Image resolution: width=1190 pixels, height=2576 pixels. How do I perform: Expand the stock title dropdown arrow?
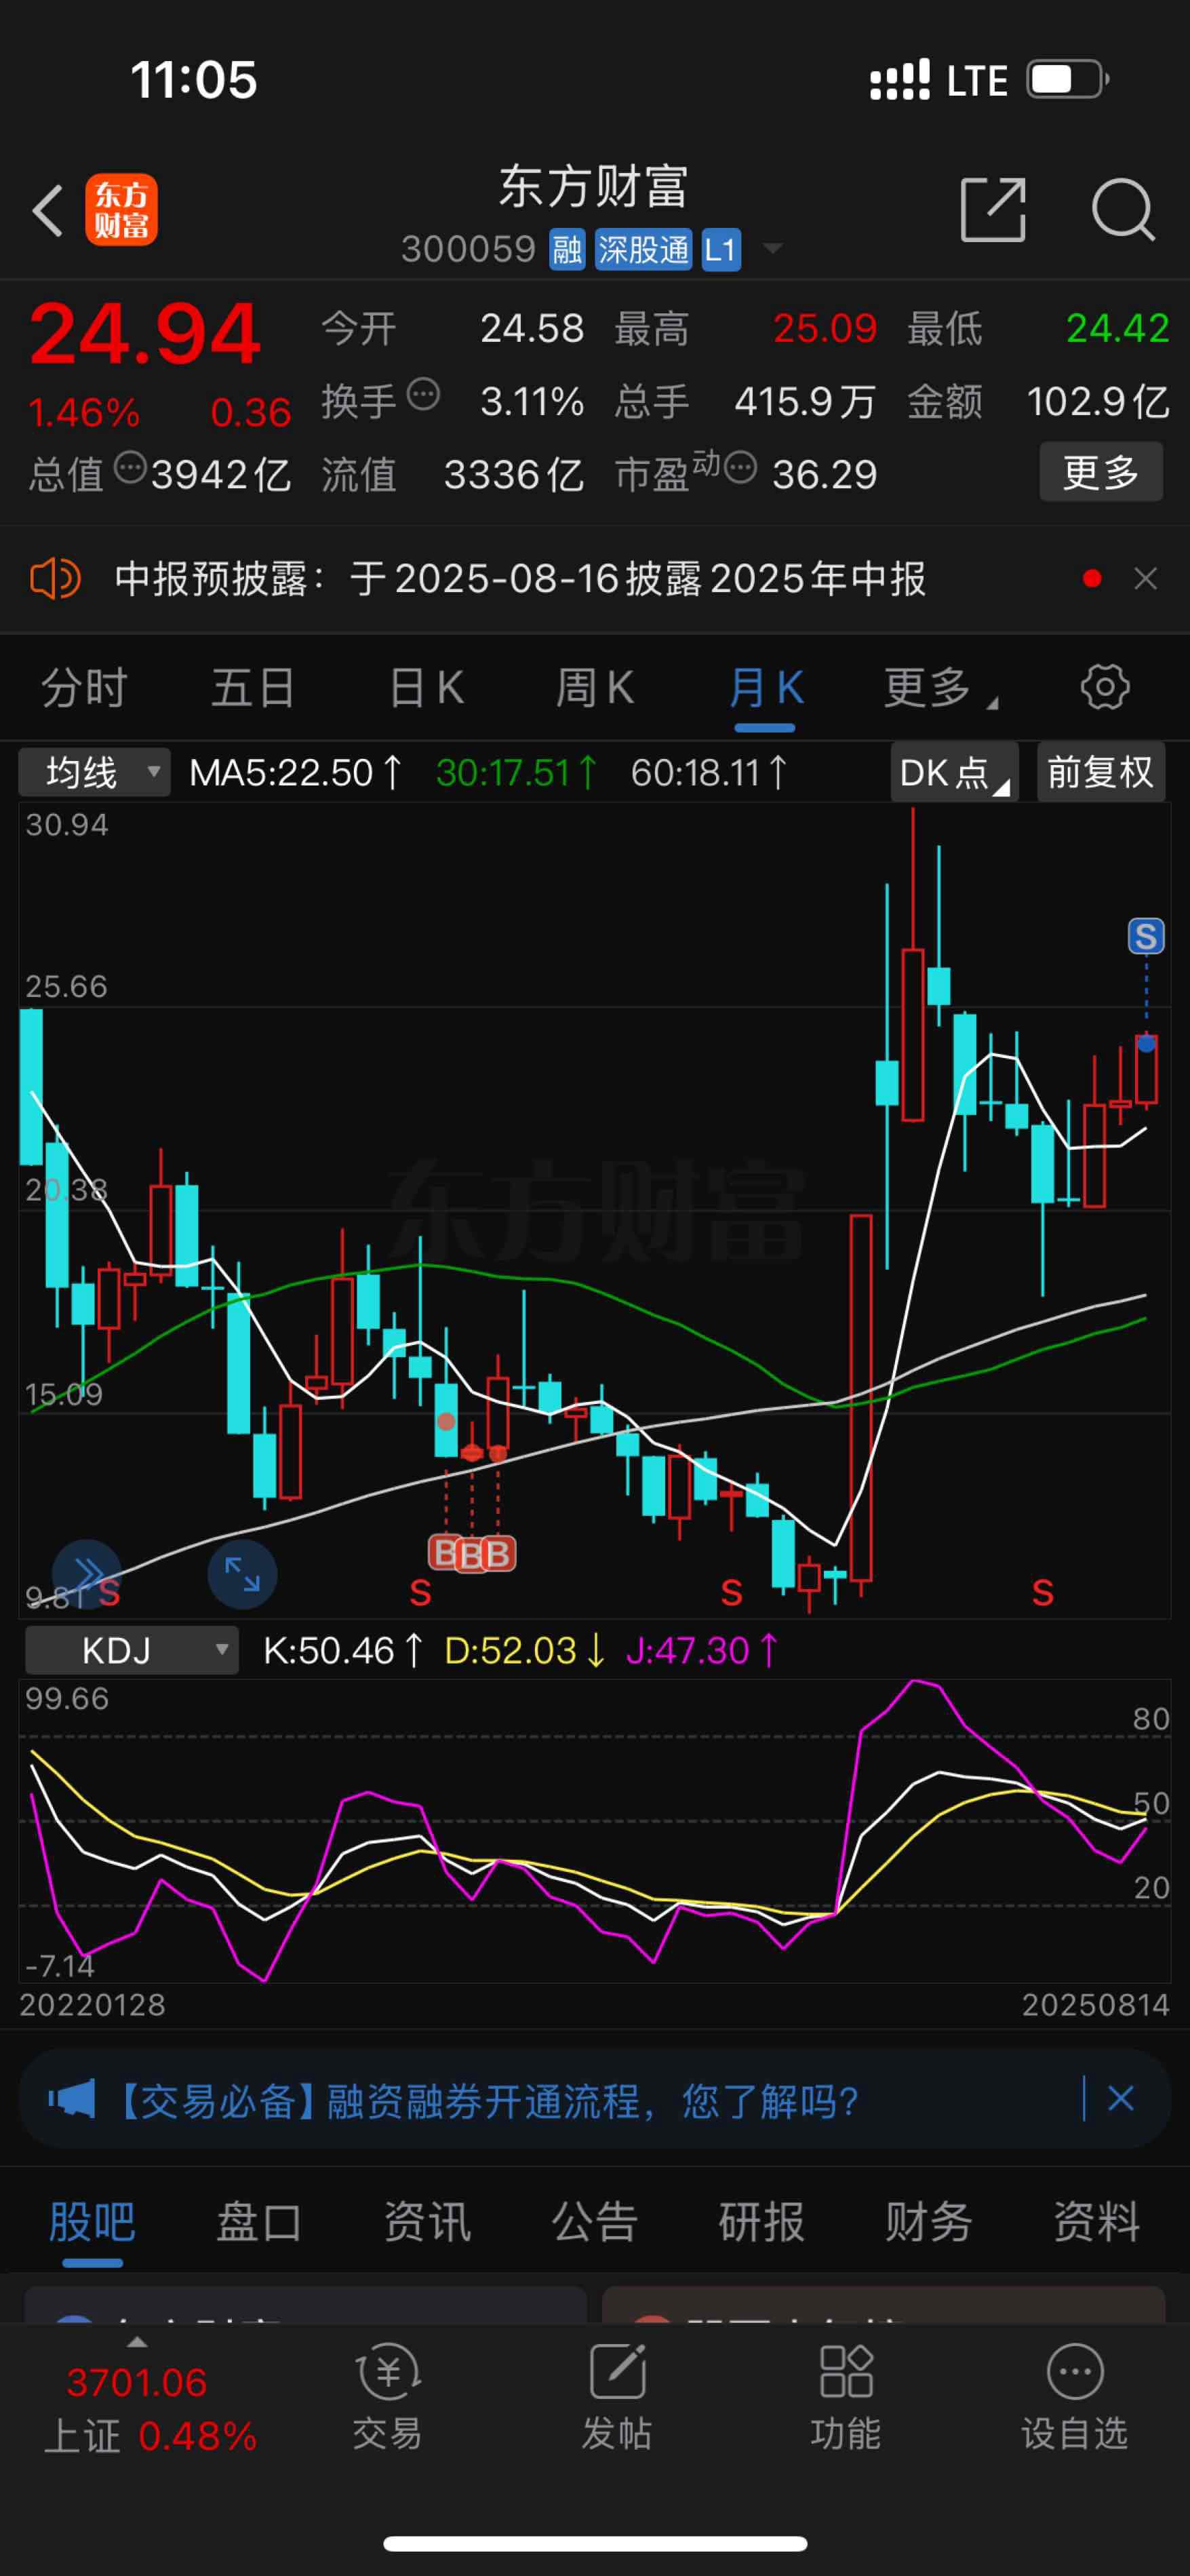[x=773, y=248]
